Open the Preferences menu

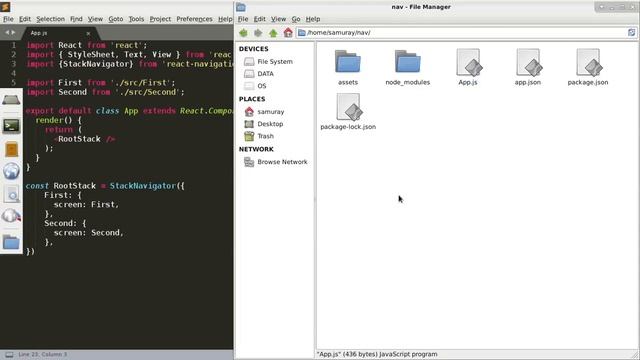194,19
